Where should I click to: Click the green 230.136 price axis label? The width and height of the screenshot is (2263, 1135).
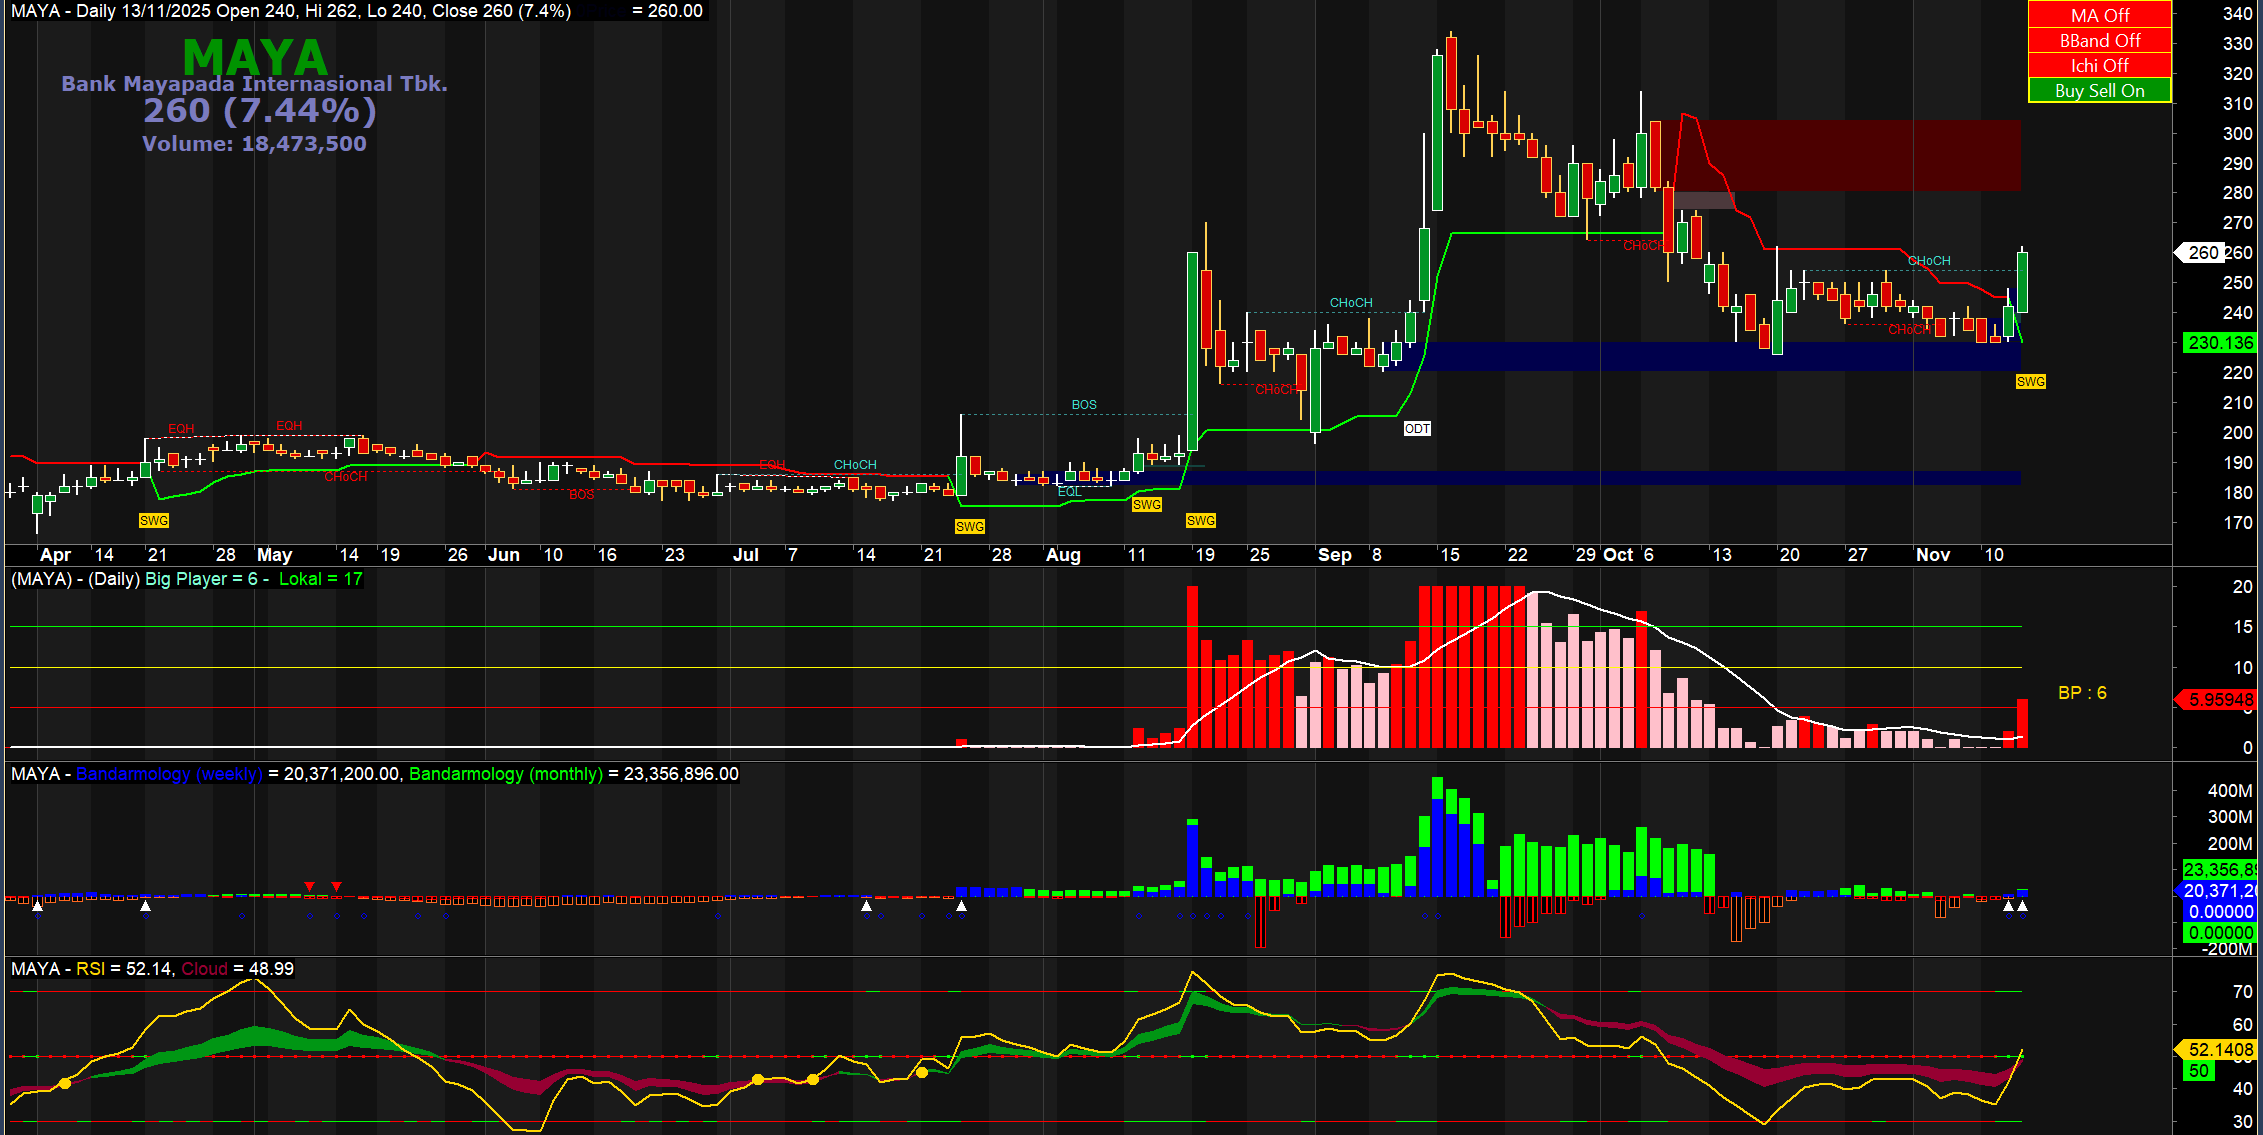point(2220,343)
